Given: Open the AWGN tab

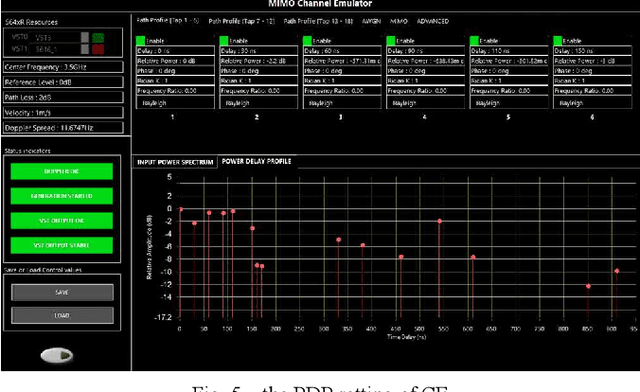Looking at the screenshot, I should click(371, 21).
